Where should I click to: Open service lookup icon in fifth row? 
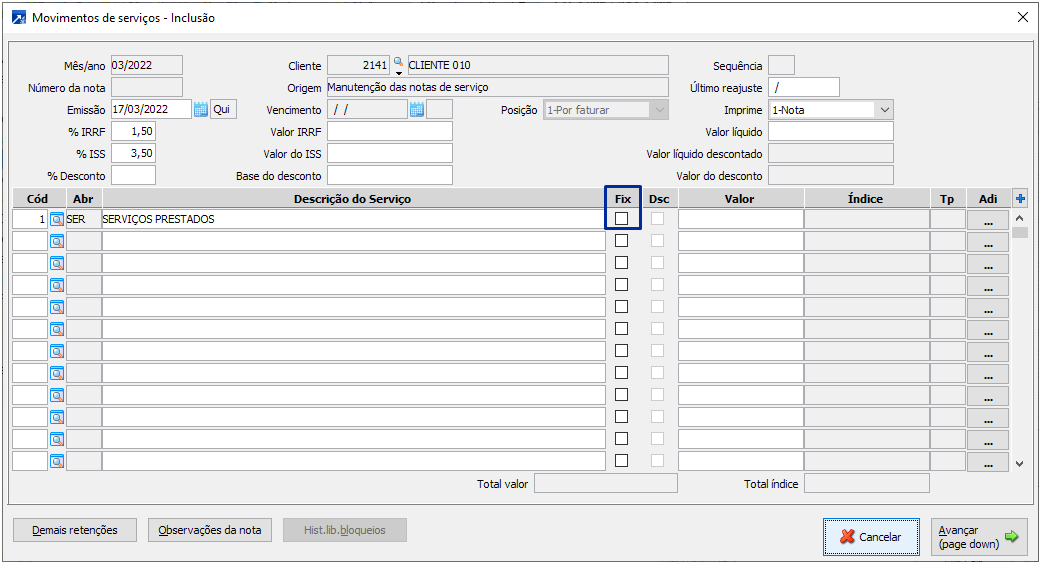tap(57, 307)
